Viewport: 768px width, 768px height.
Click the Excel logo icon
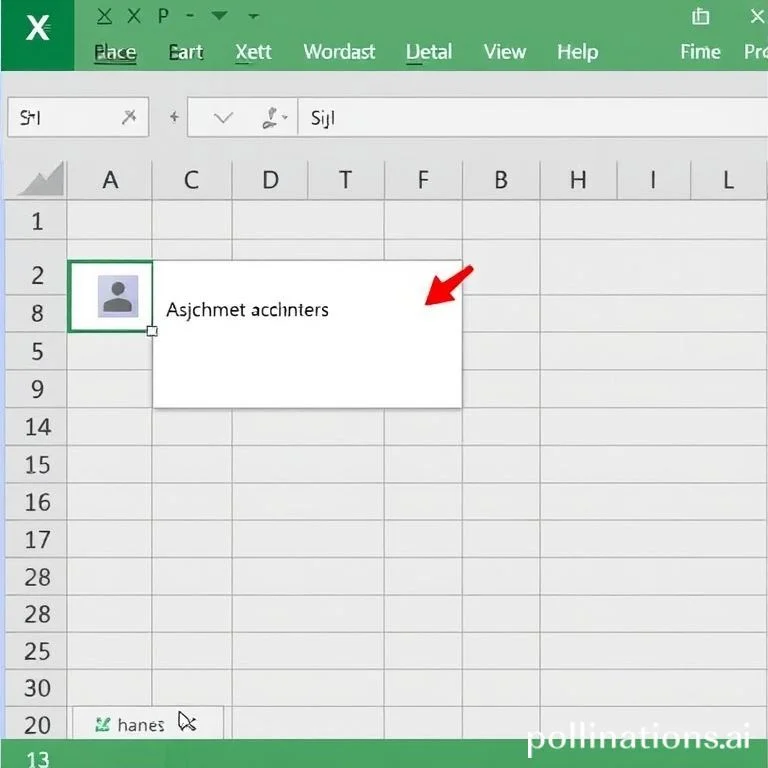click(37, 29)
